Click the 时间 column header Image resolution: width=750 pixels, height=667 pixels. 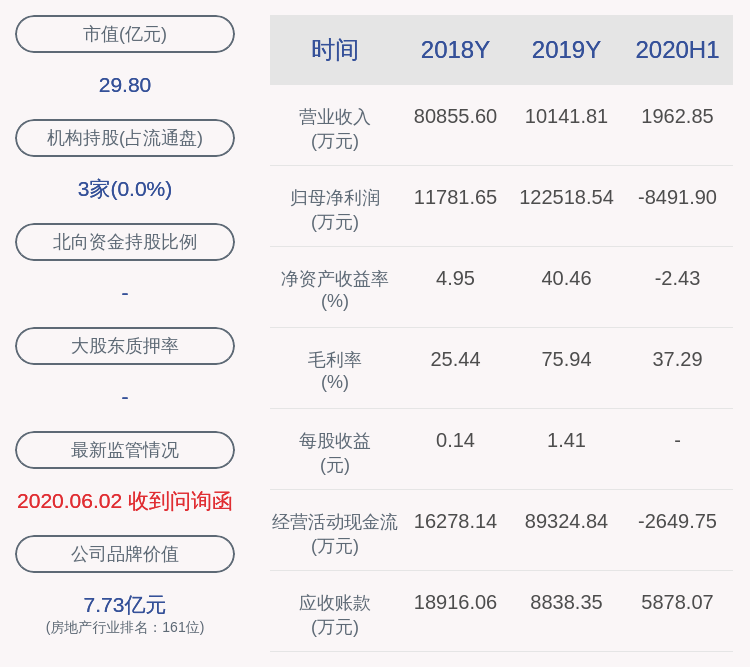(335, 50)
